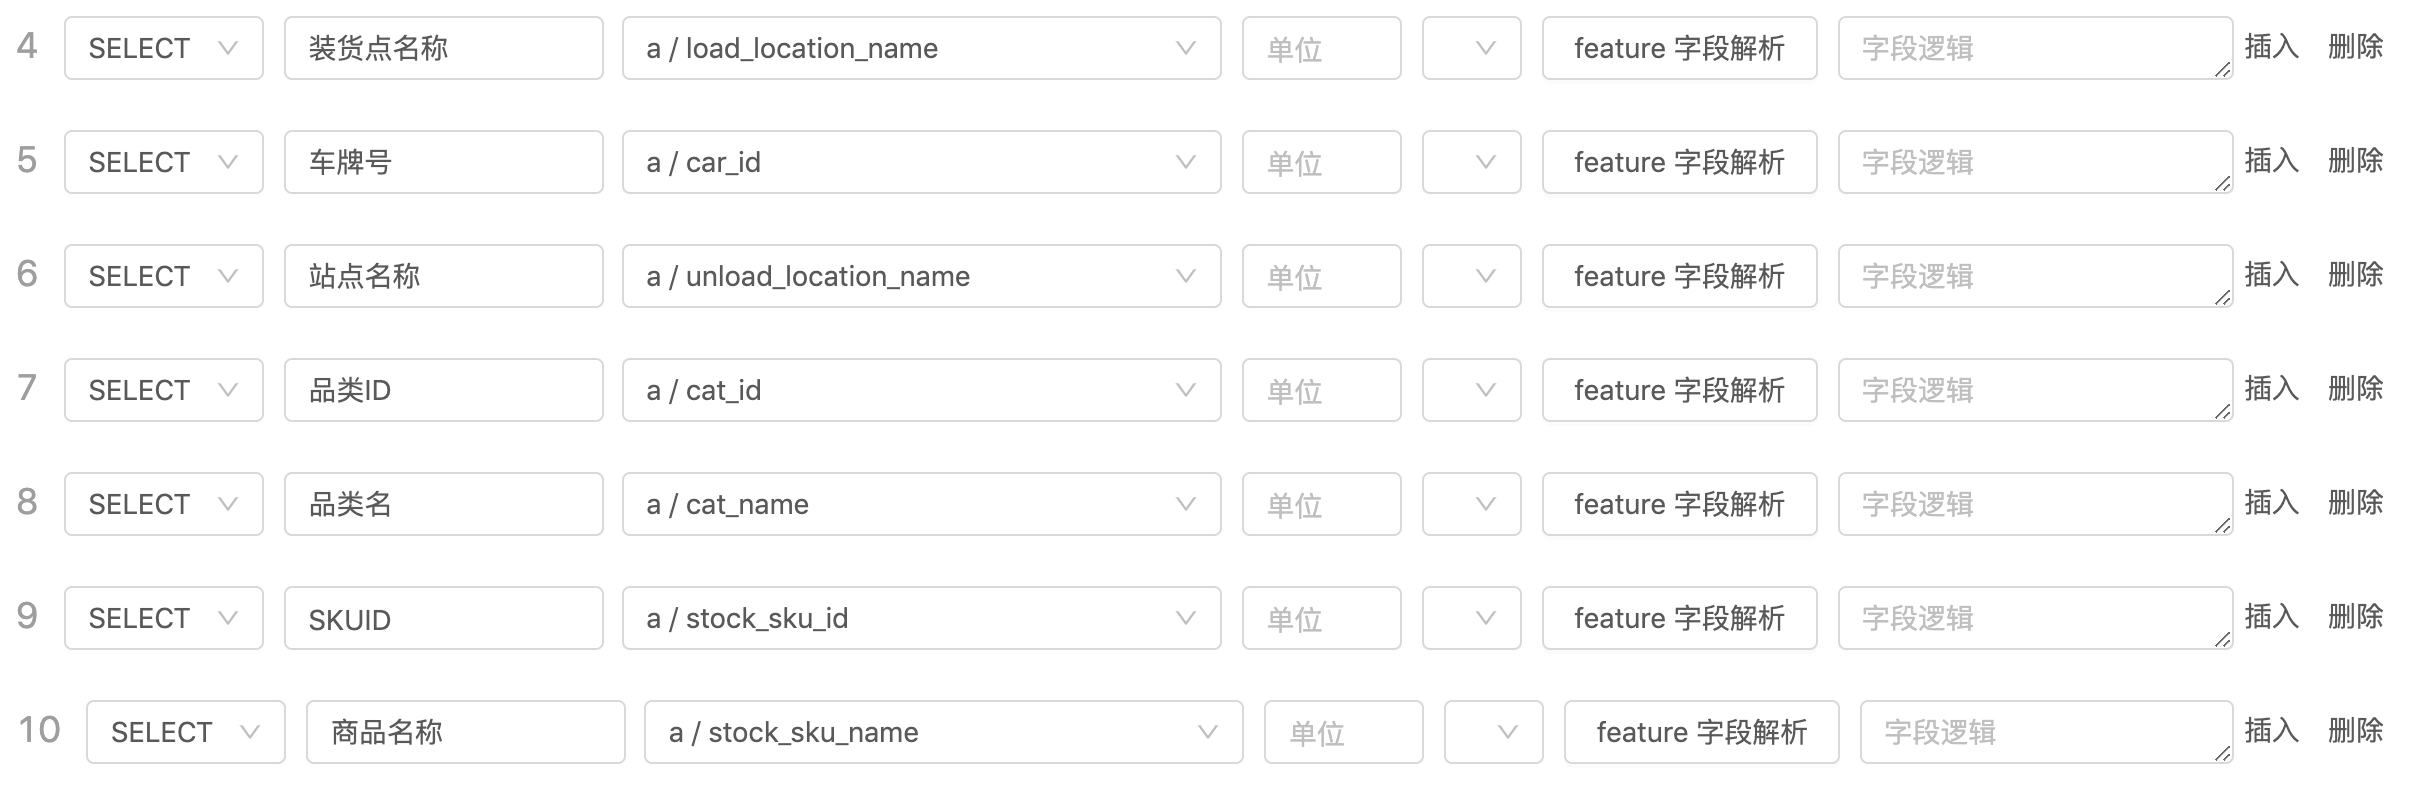The width and height of the screenshot is (2412, 804).
Task: Click feature 字段解析 button in row 4
Action: 1679,48
